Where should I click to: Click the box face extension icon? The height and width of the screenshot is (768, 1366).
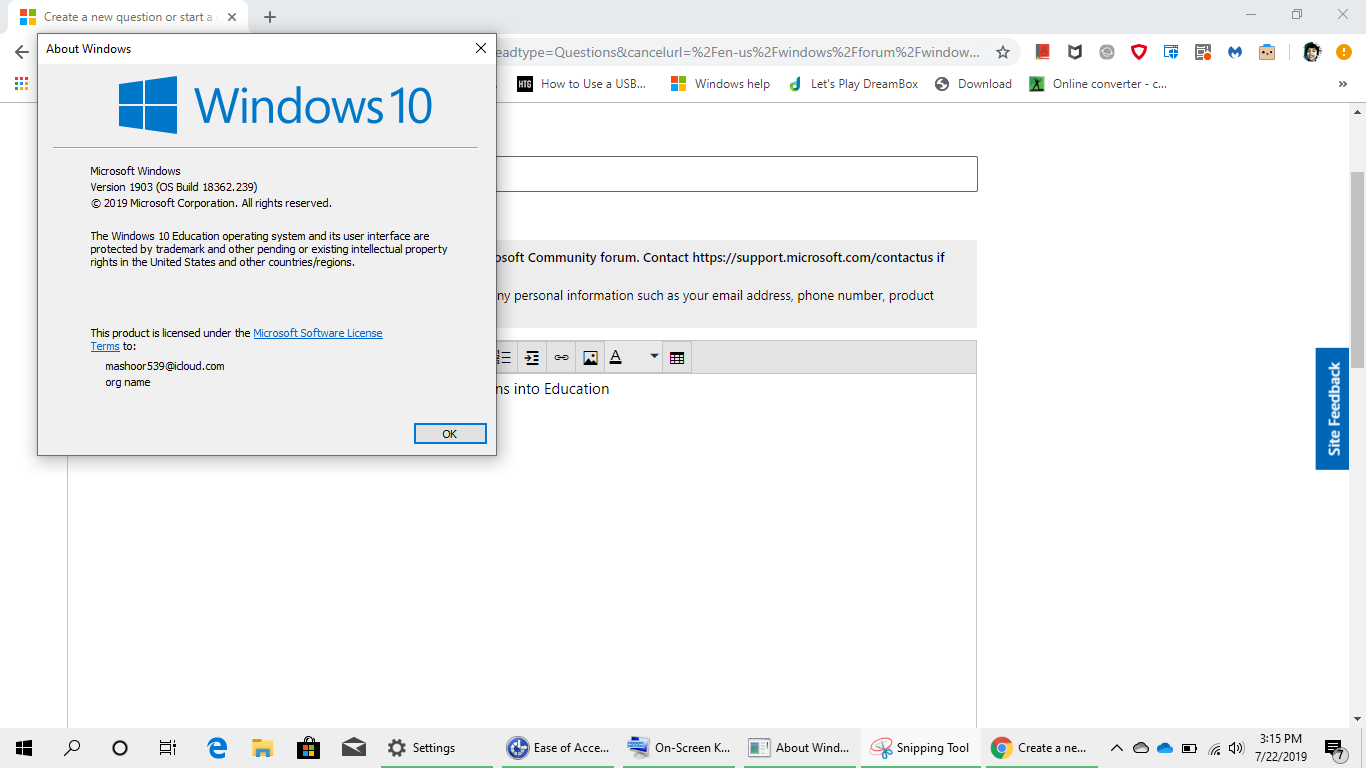coord(1267,52)
